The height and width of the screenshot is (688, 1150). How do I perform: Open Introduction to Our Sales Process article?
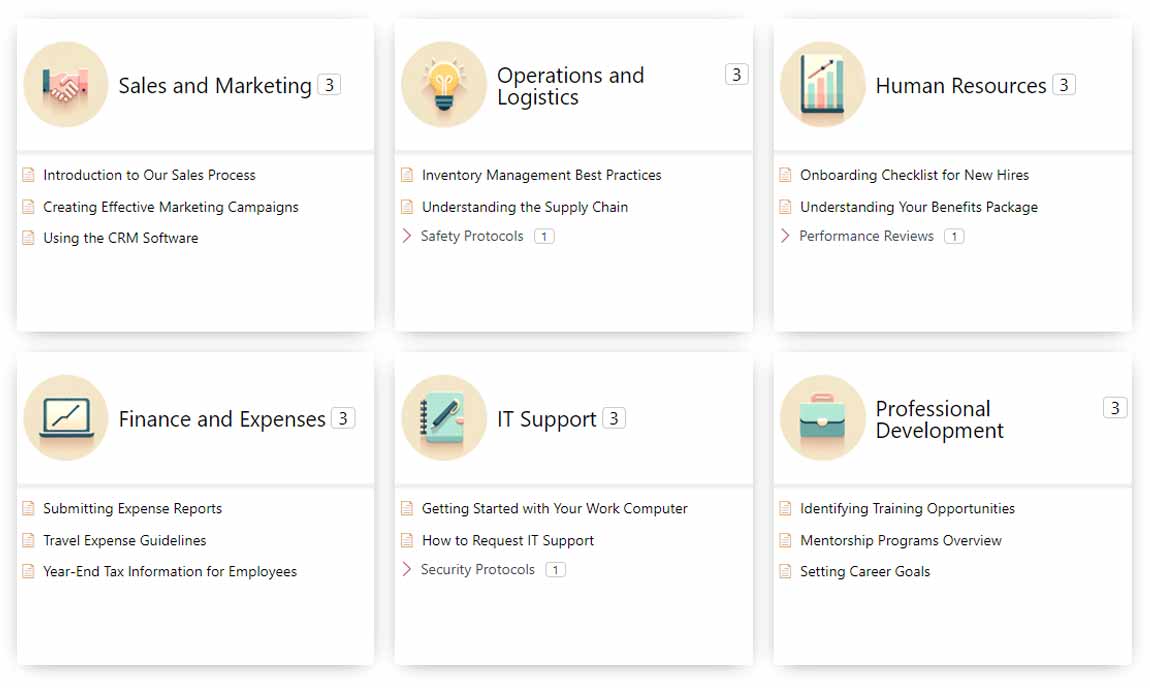149,175
